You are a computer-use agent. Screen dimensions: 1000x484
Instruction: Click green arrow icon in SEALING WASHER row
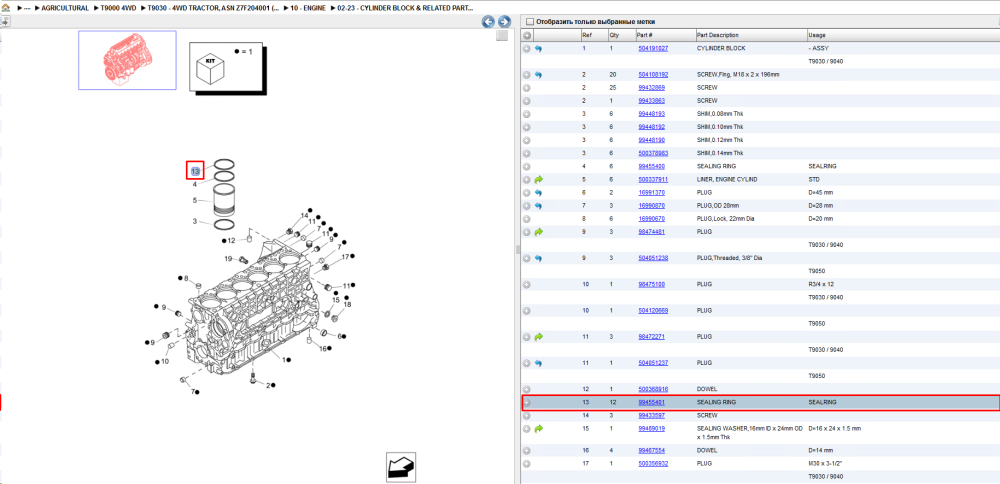[x=538, y=429]
